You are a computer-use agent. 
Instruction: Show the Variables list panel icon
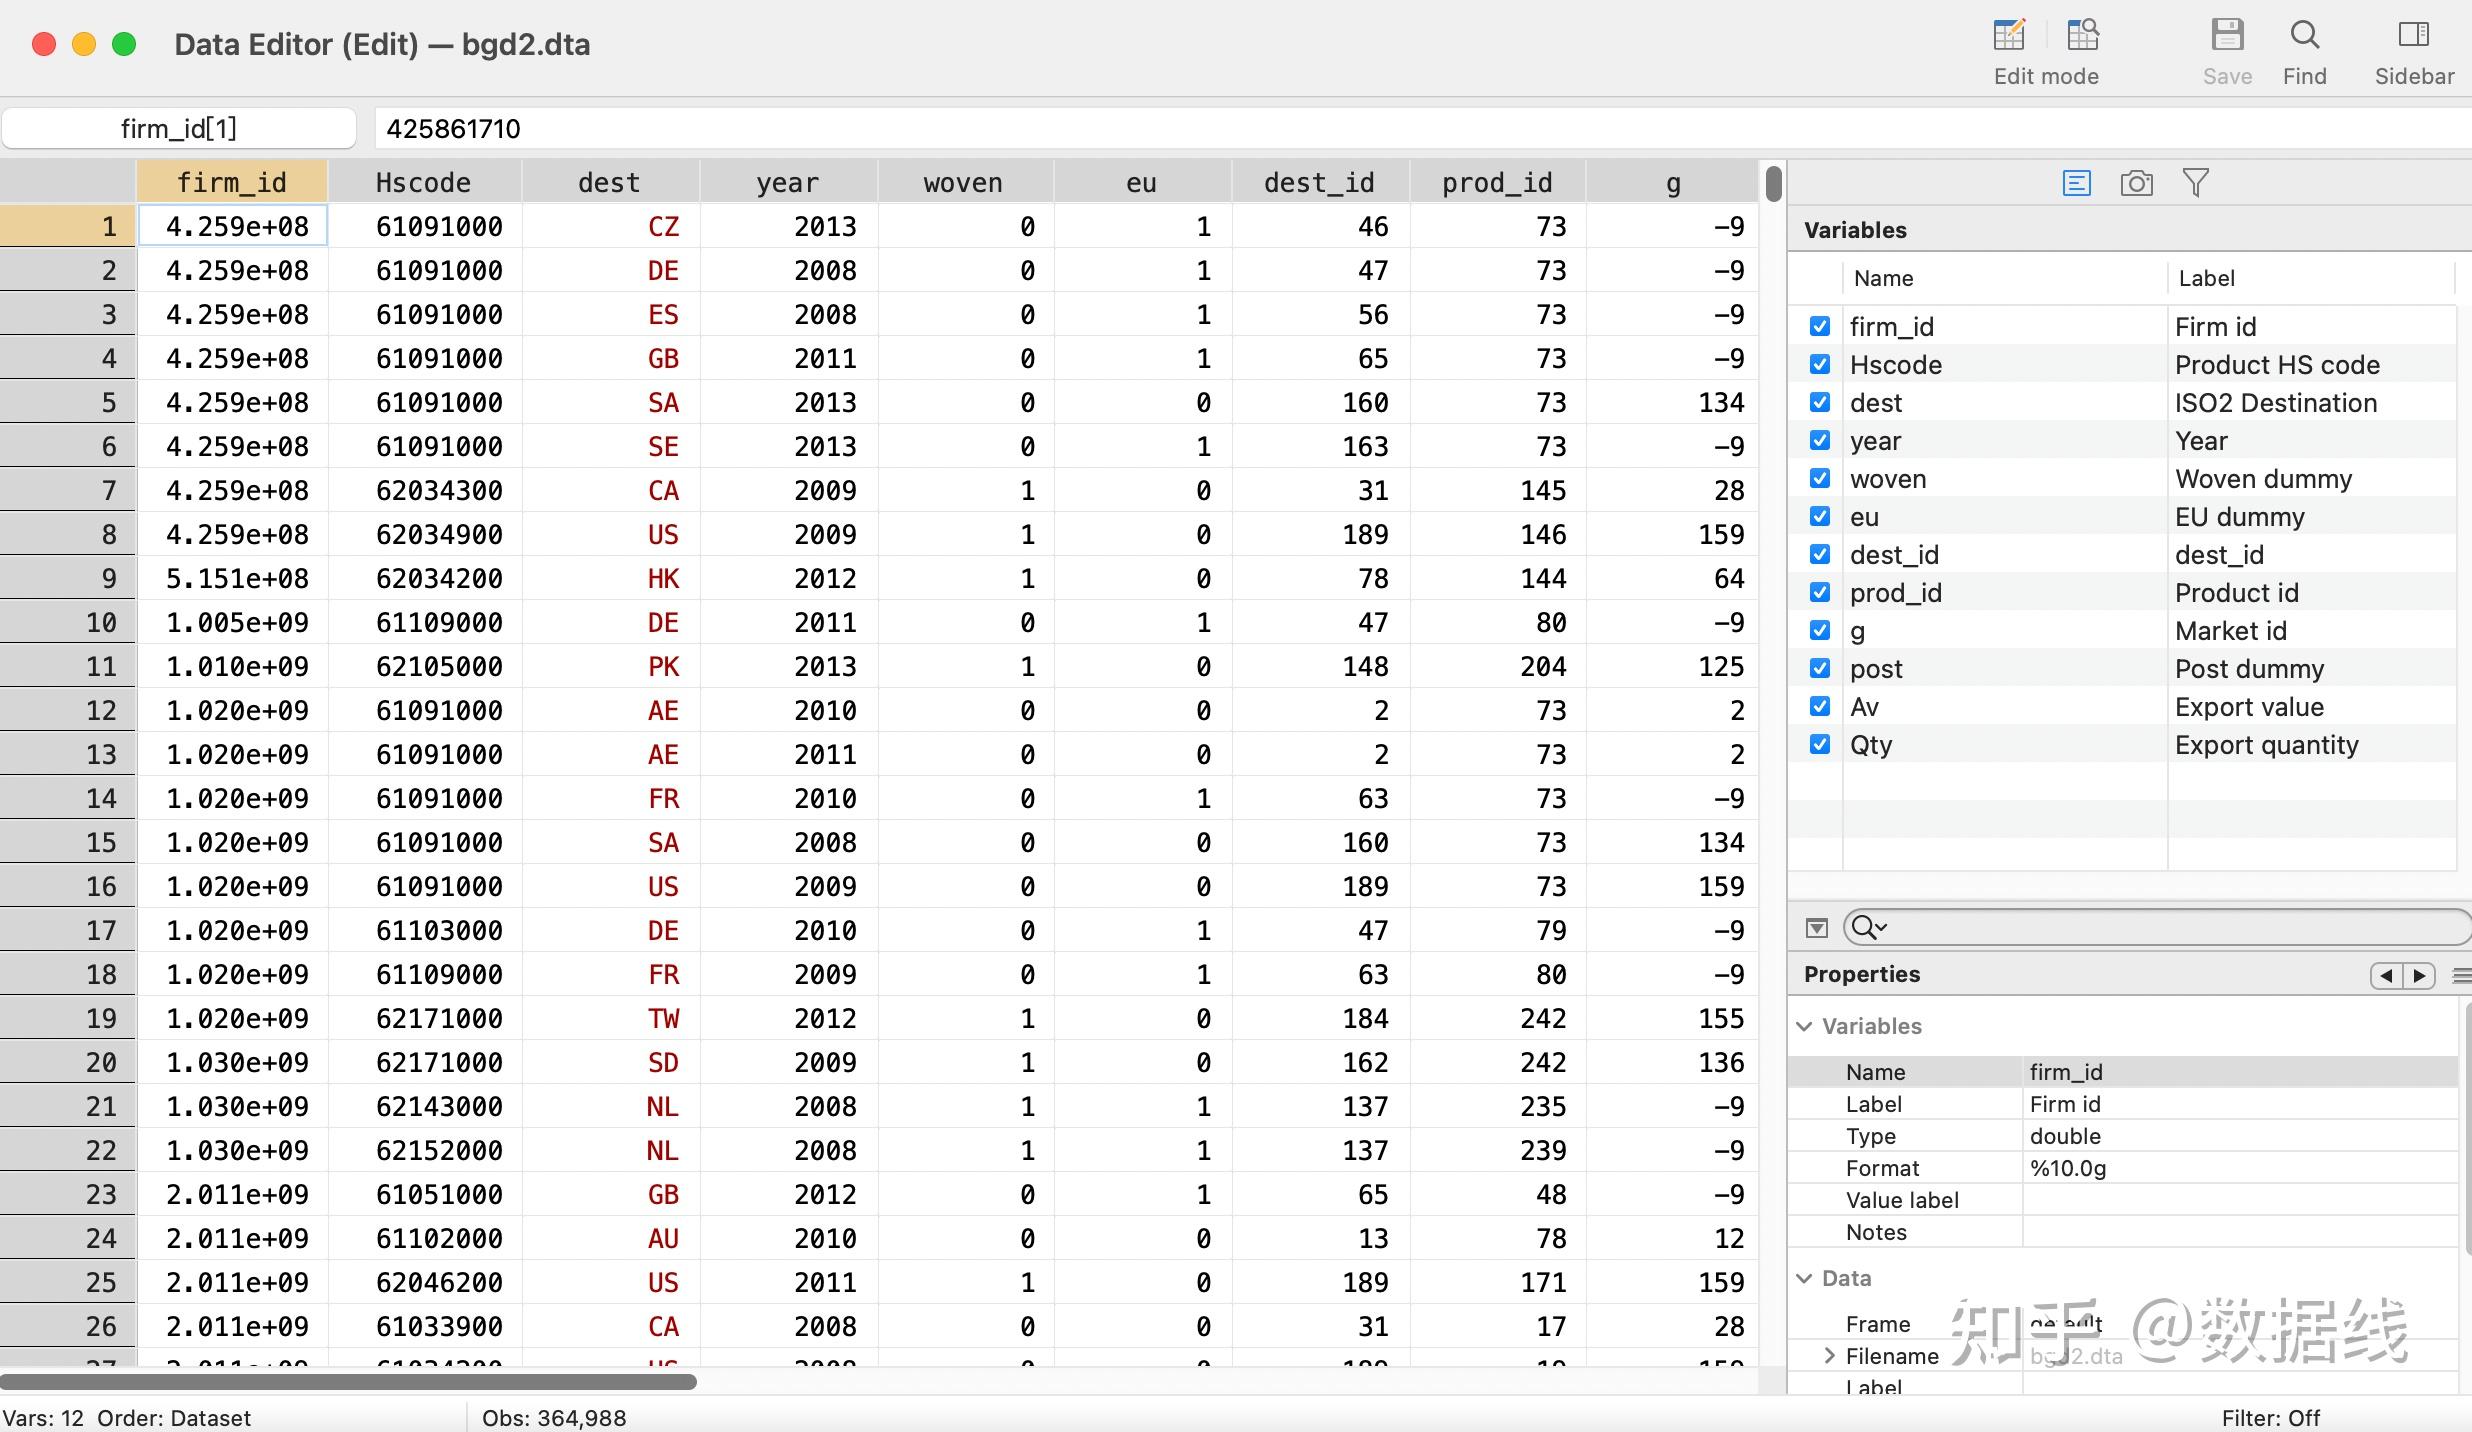tap(2076, 183)
